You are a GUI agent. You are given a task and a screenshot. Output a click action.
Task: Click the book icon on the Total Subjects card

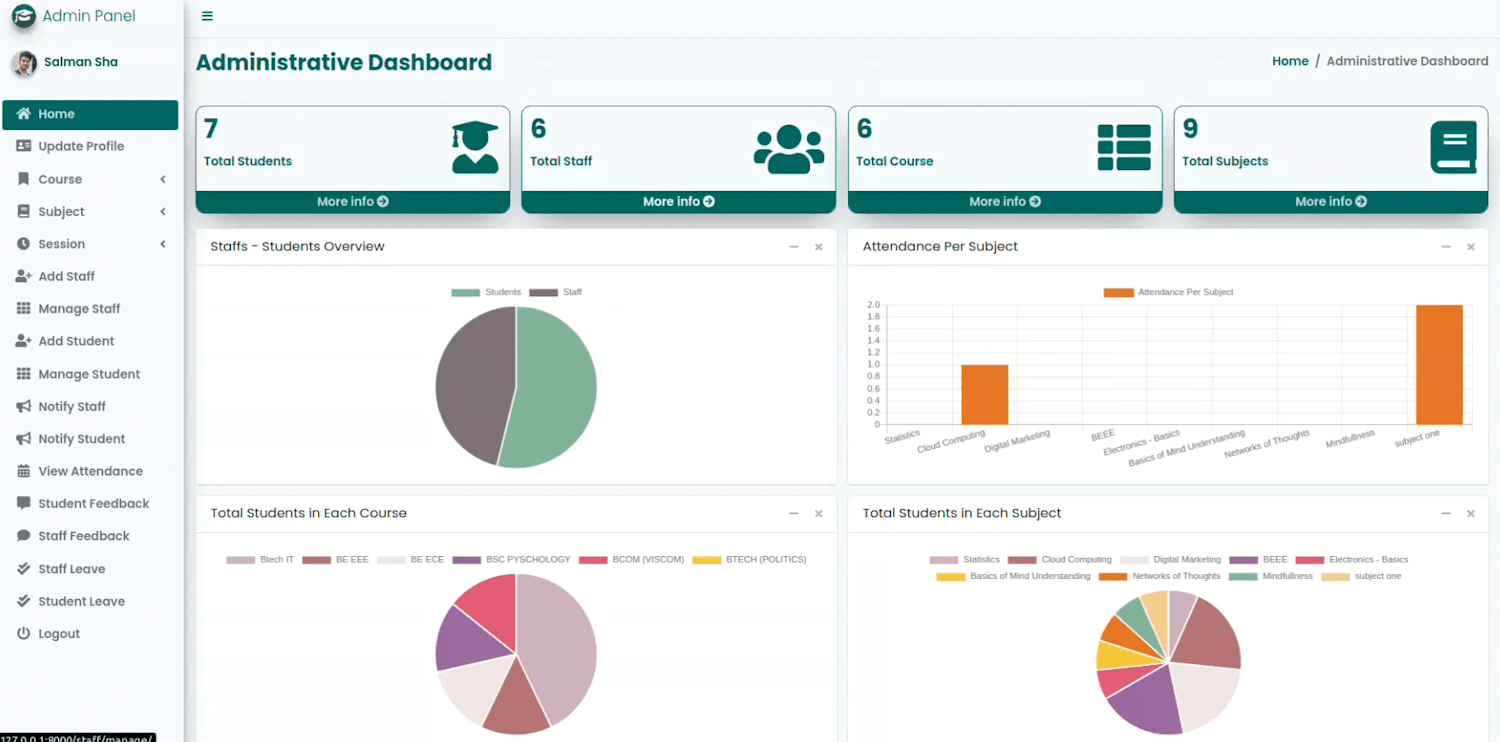point(1454,148)
